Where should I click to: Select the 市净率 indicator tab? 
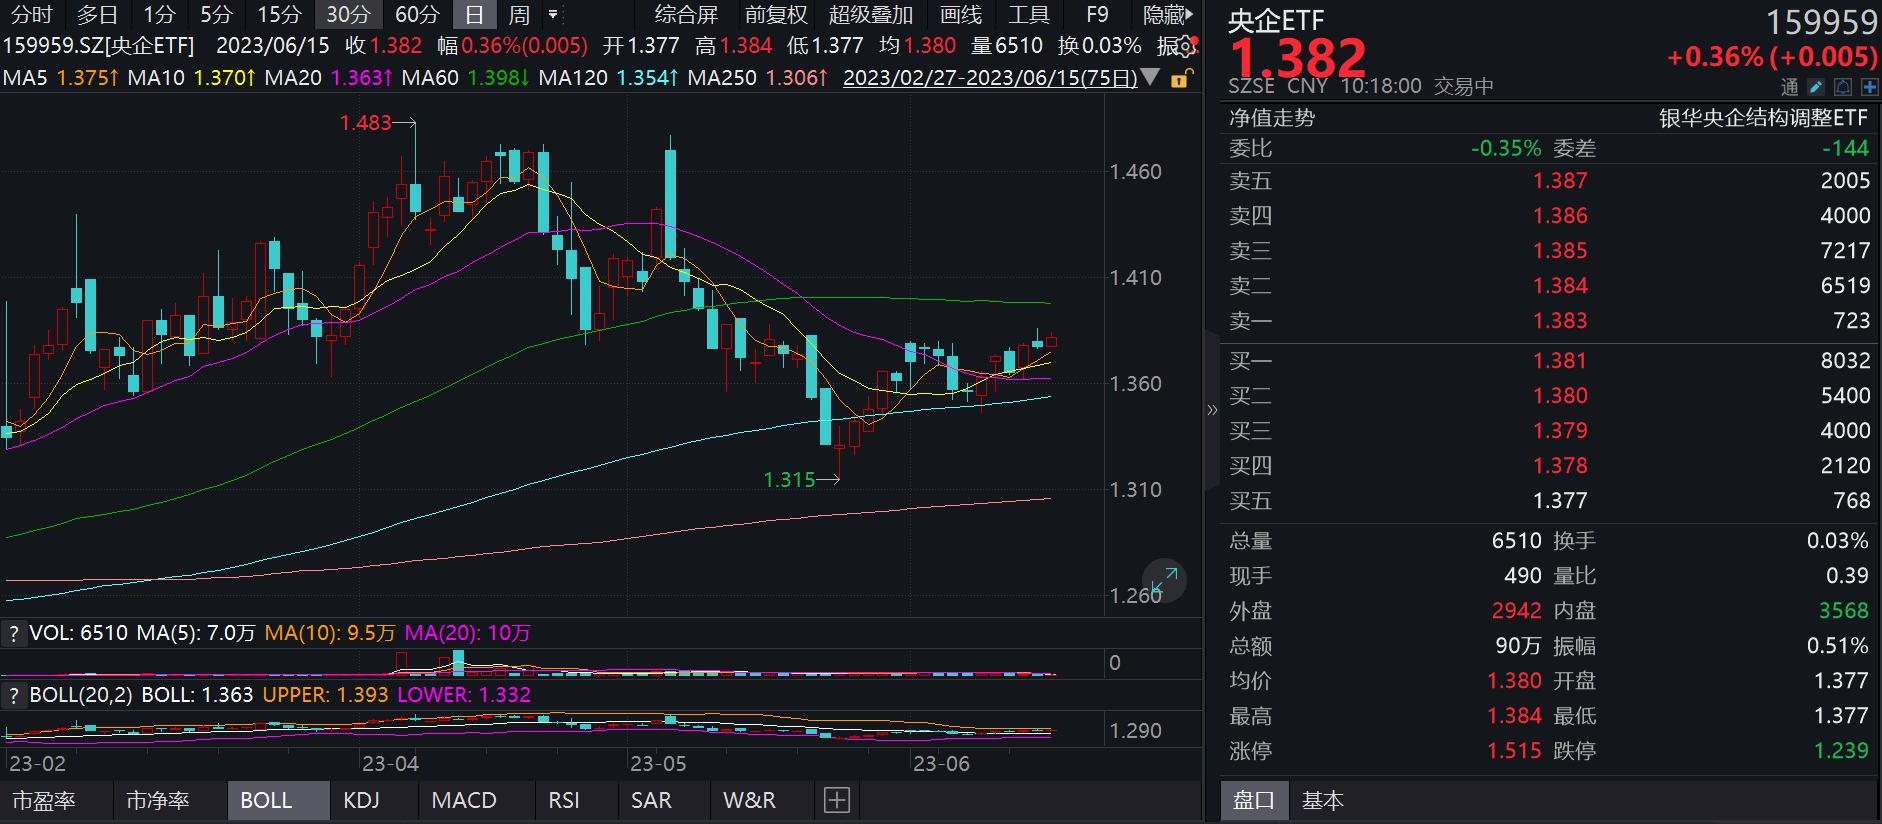coord(157,800)
